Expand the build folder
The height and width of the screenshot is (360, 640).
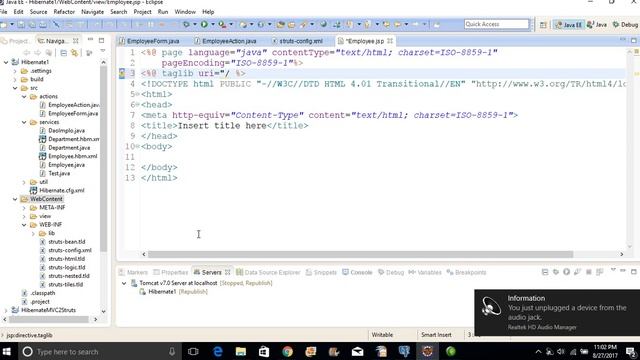click(15, 79)
